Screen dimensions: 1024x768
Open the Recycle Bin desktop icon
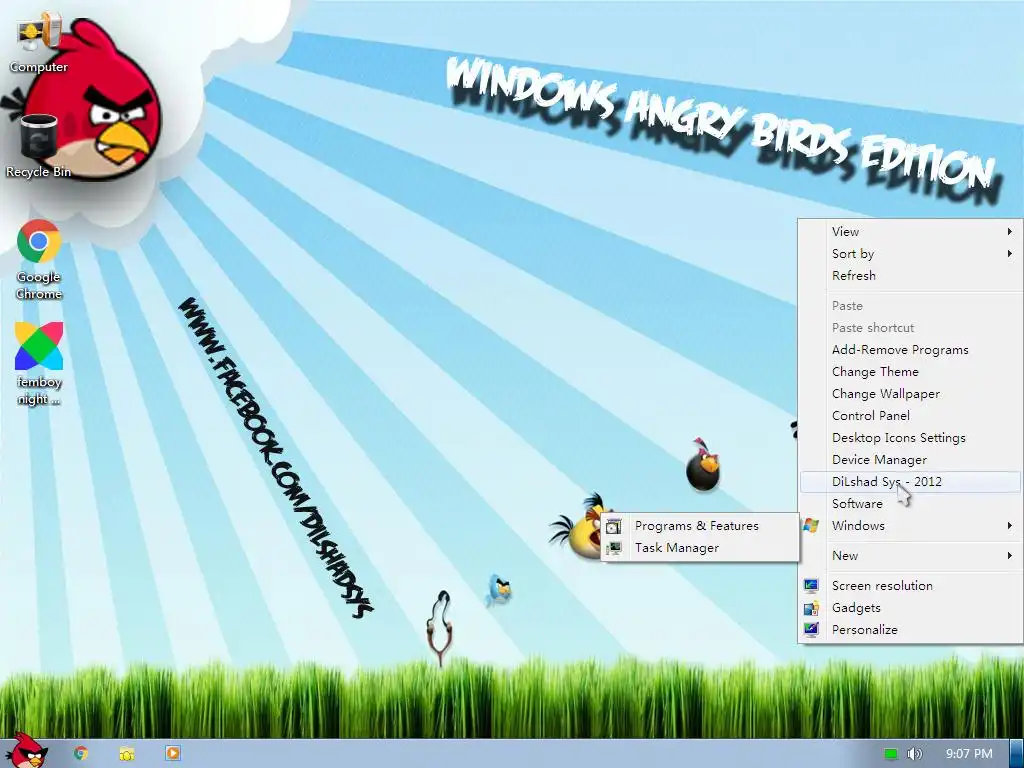coord(38,146)
